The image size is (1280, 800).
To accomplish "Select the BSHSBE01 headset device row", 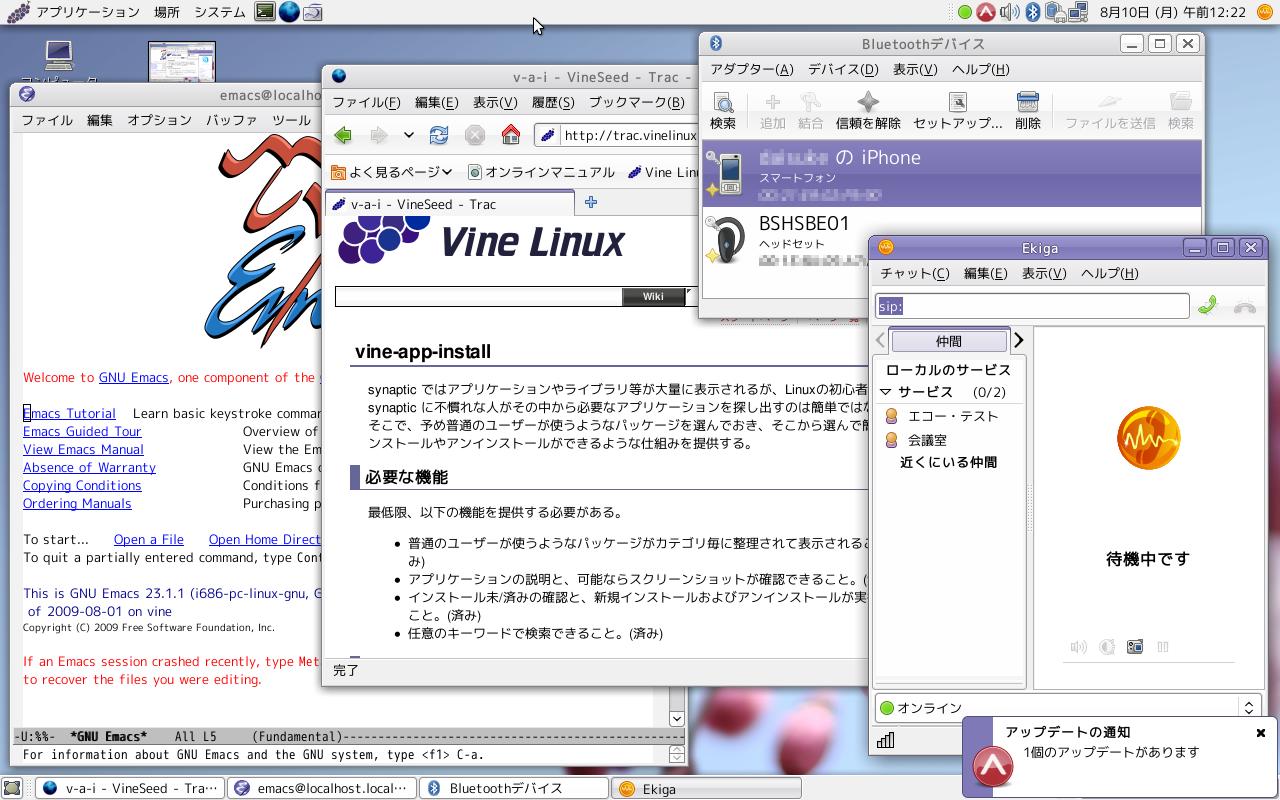I will tap(951, 239).
